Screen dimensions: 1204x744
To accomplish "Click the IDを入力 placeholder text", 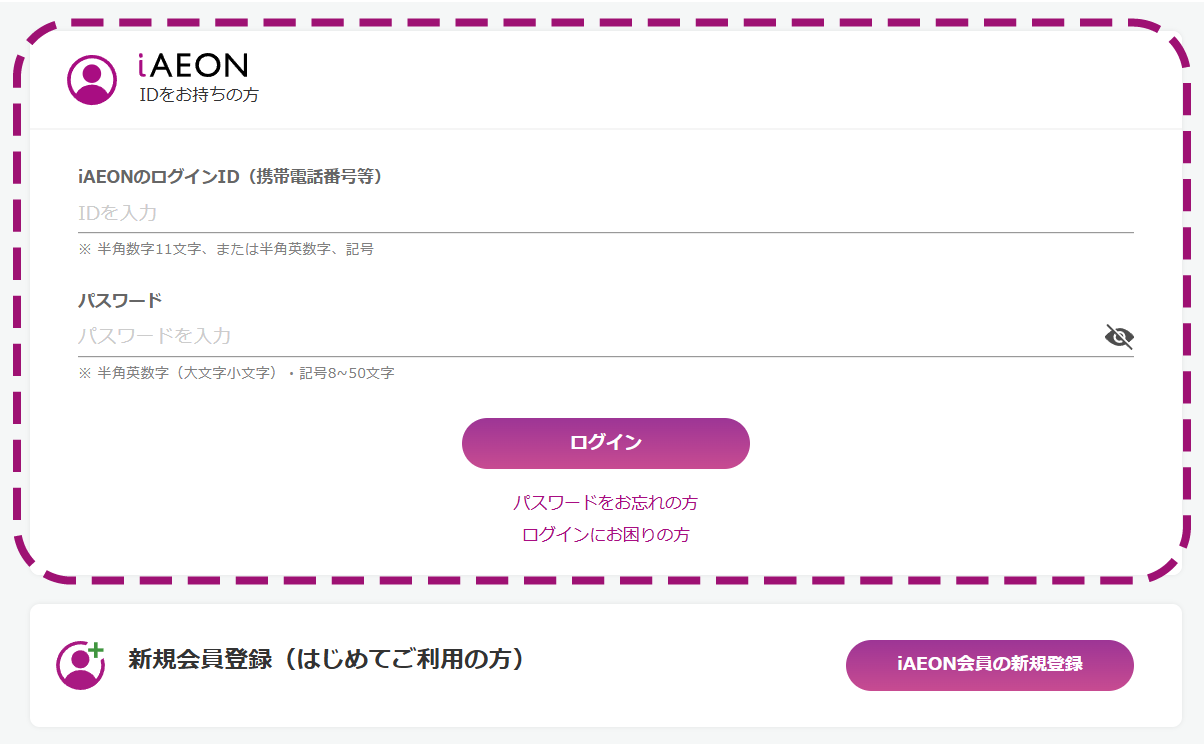I will (x=118, y=213).
